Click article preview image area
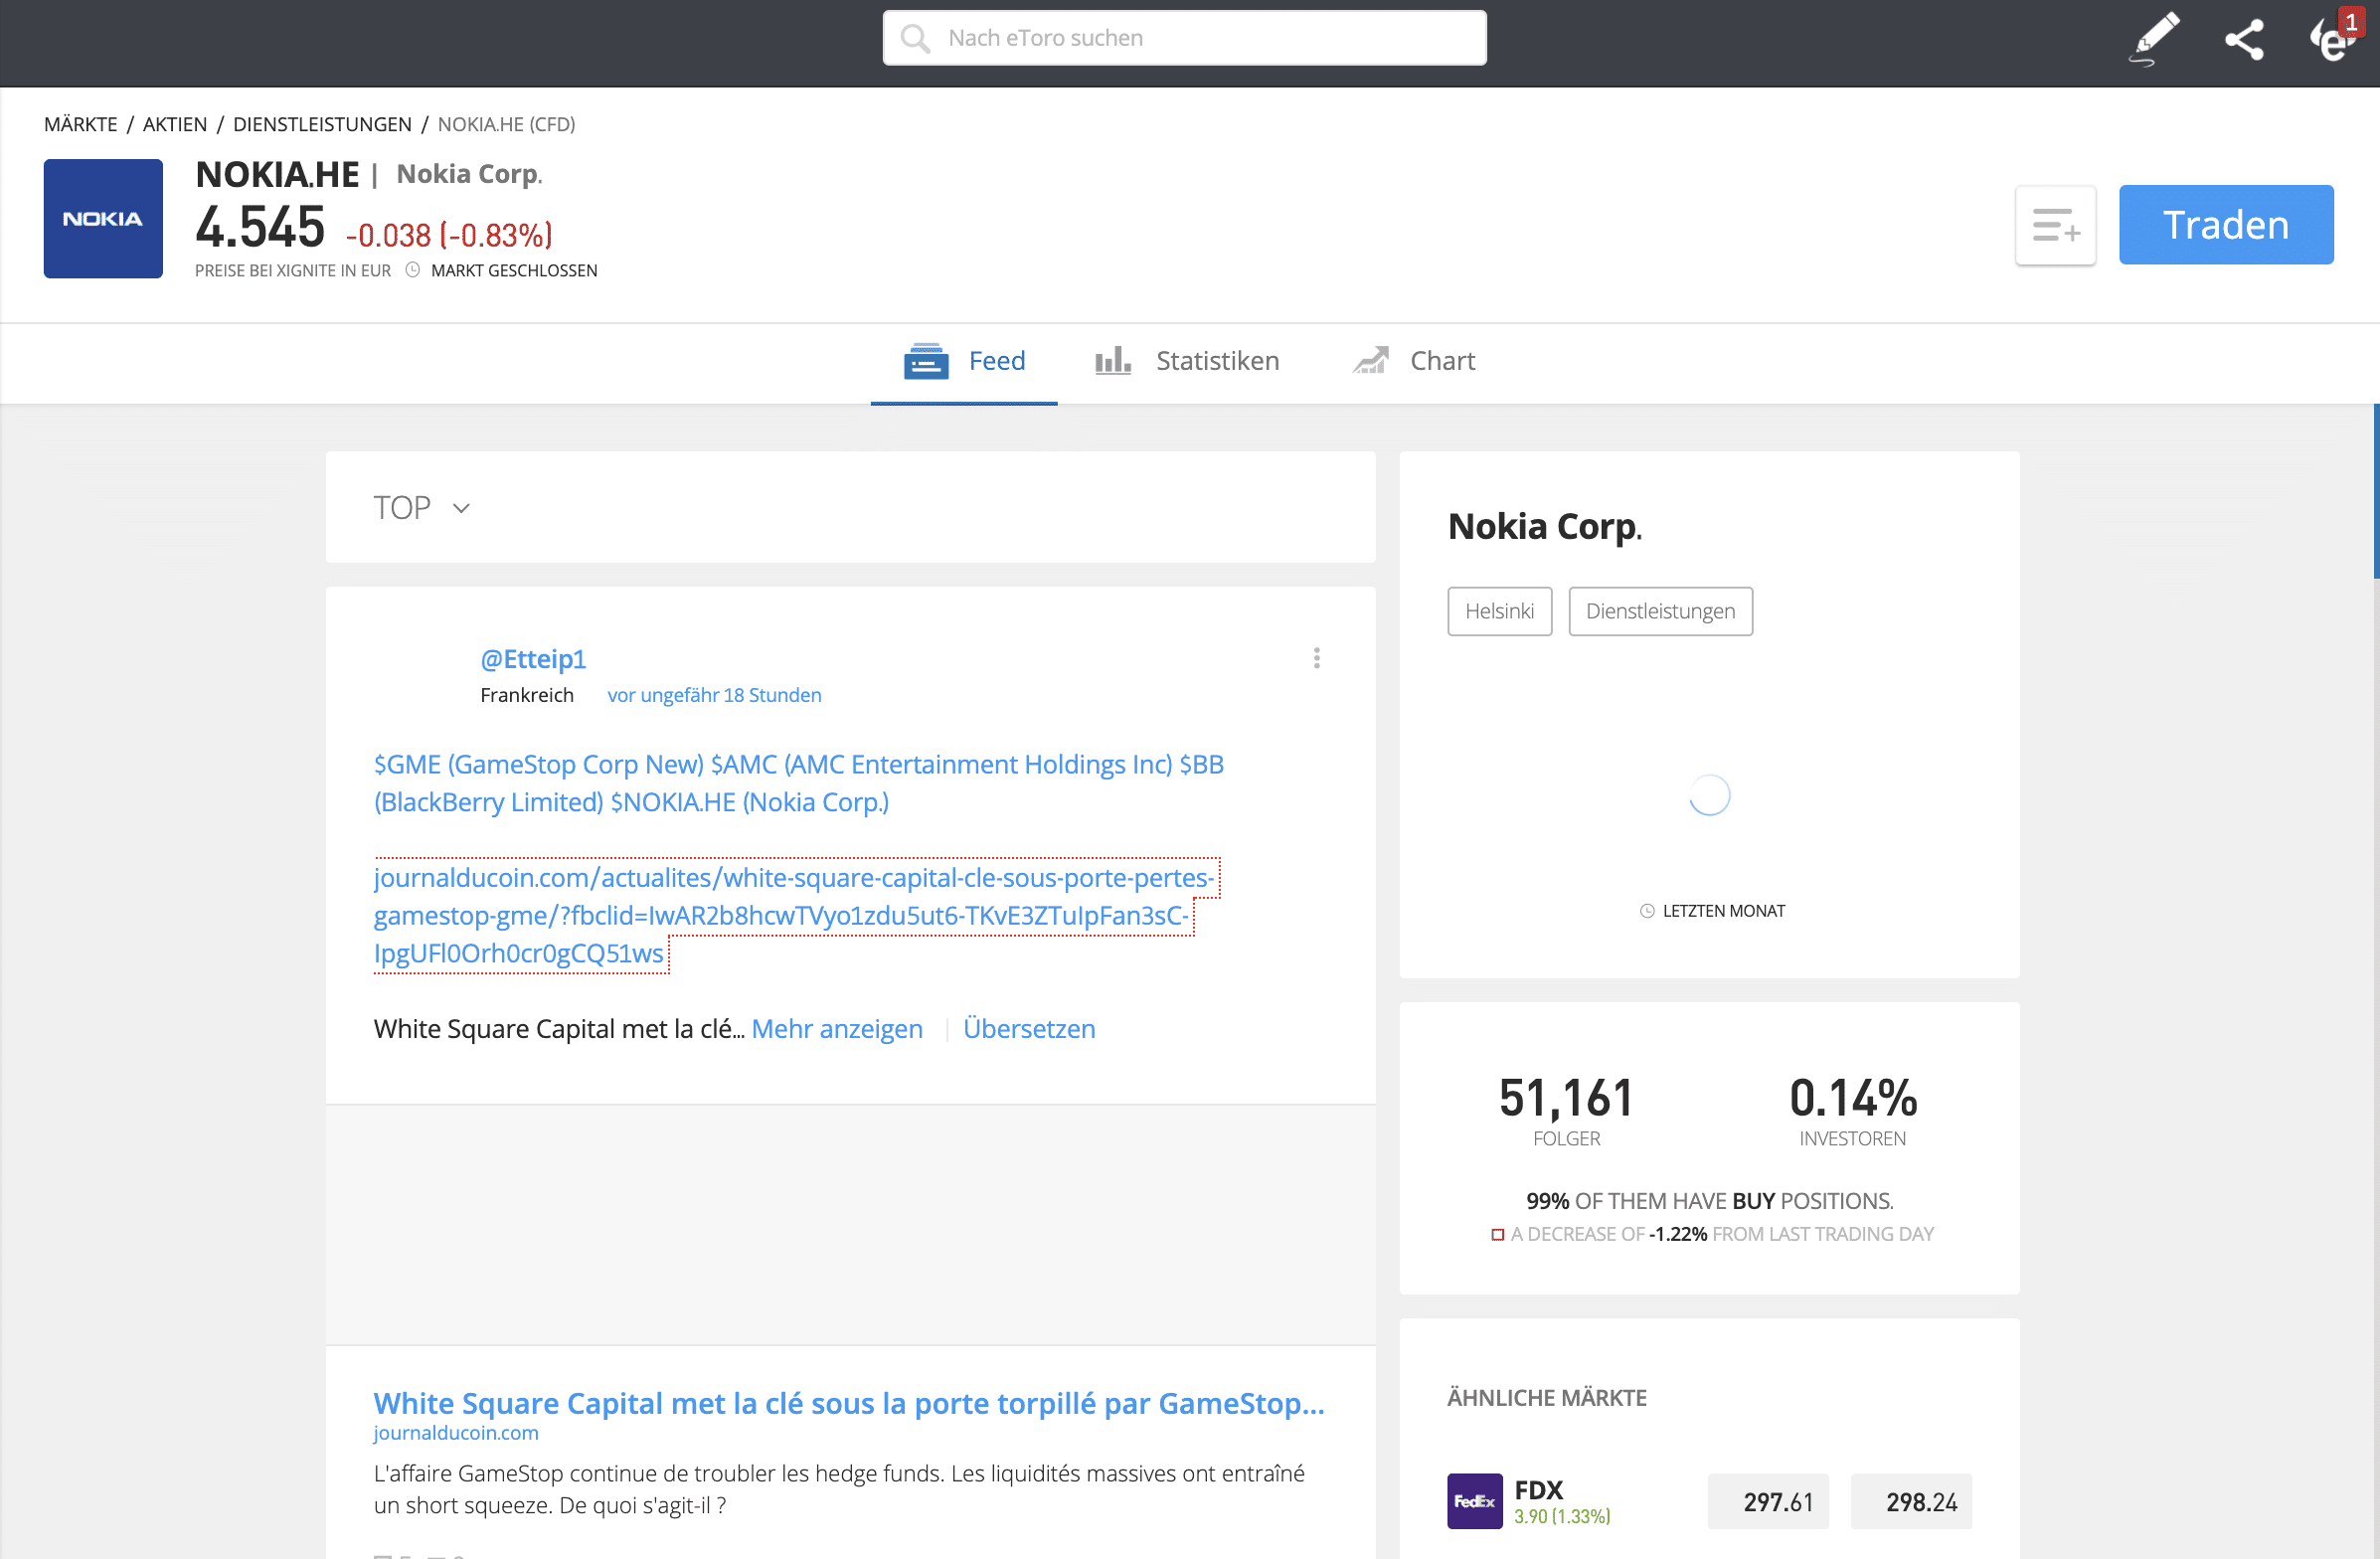2380x1559 pixels. (x=851, y=1225)
